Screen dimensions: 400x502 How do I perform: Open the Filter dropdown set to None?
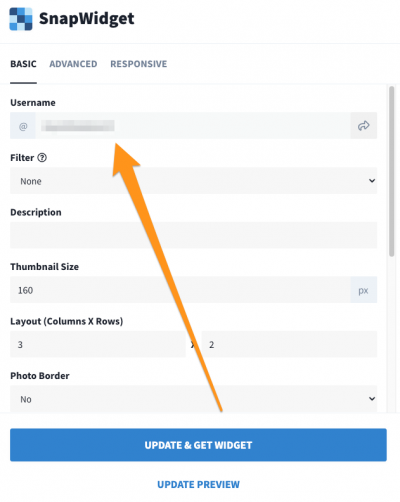tap(193, 181)
